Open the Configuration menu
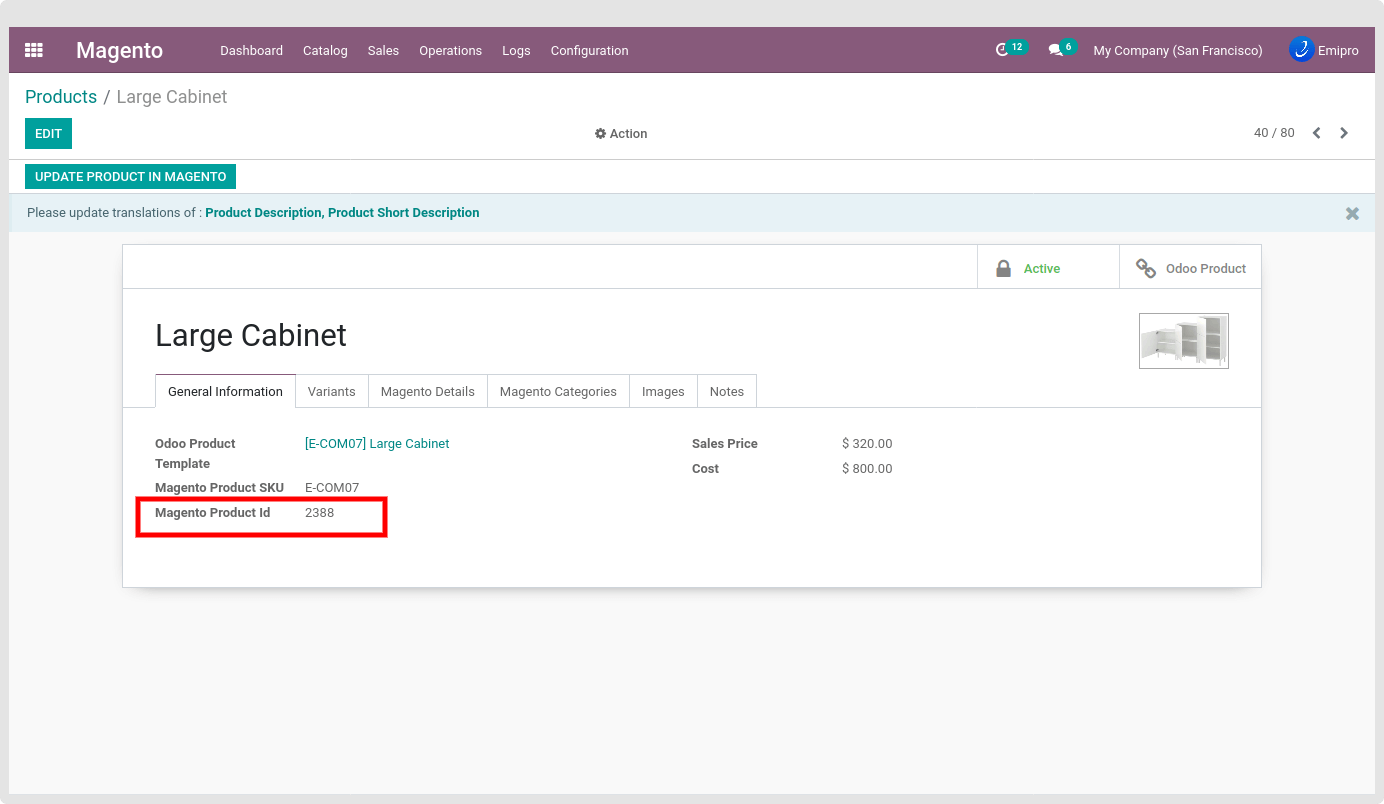The width and height of the screenshot is (1384, 804). pyautogui.click(x=589, y=50)
